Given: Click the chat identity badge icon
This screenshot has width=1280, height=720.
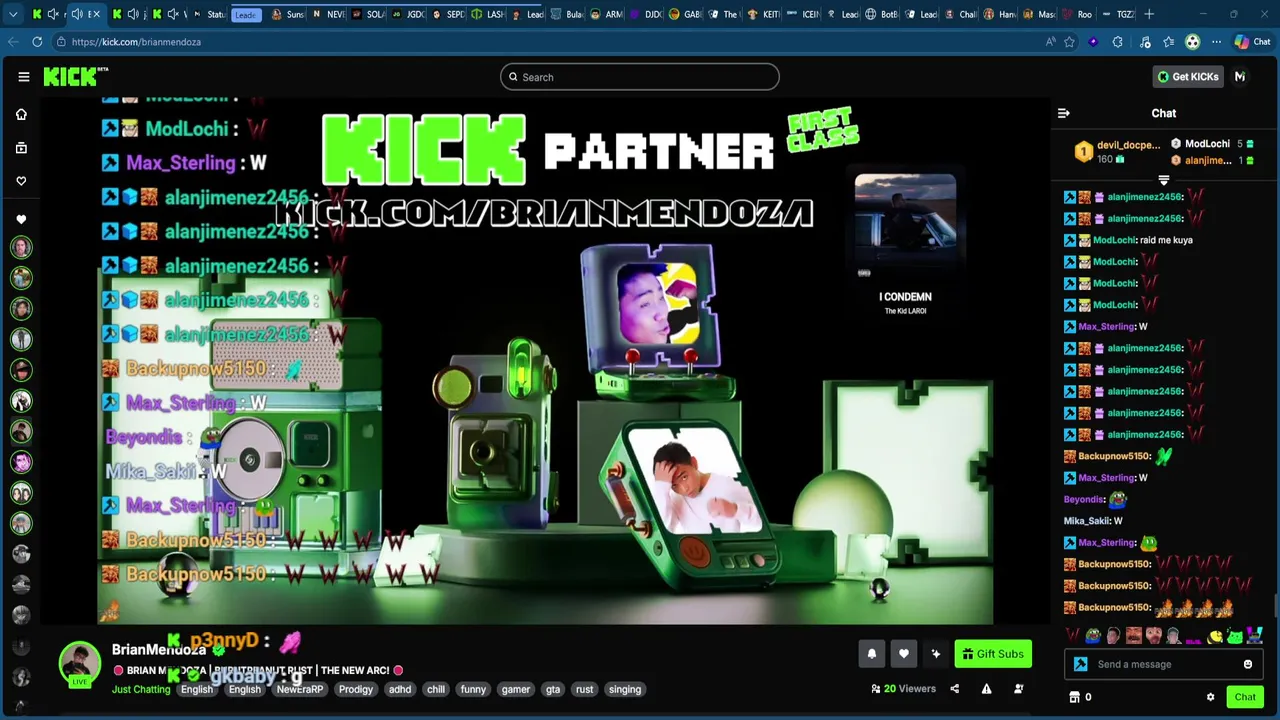Looking at the screenshot, I should point(1080,664).
